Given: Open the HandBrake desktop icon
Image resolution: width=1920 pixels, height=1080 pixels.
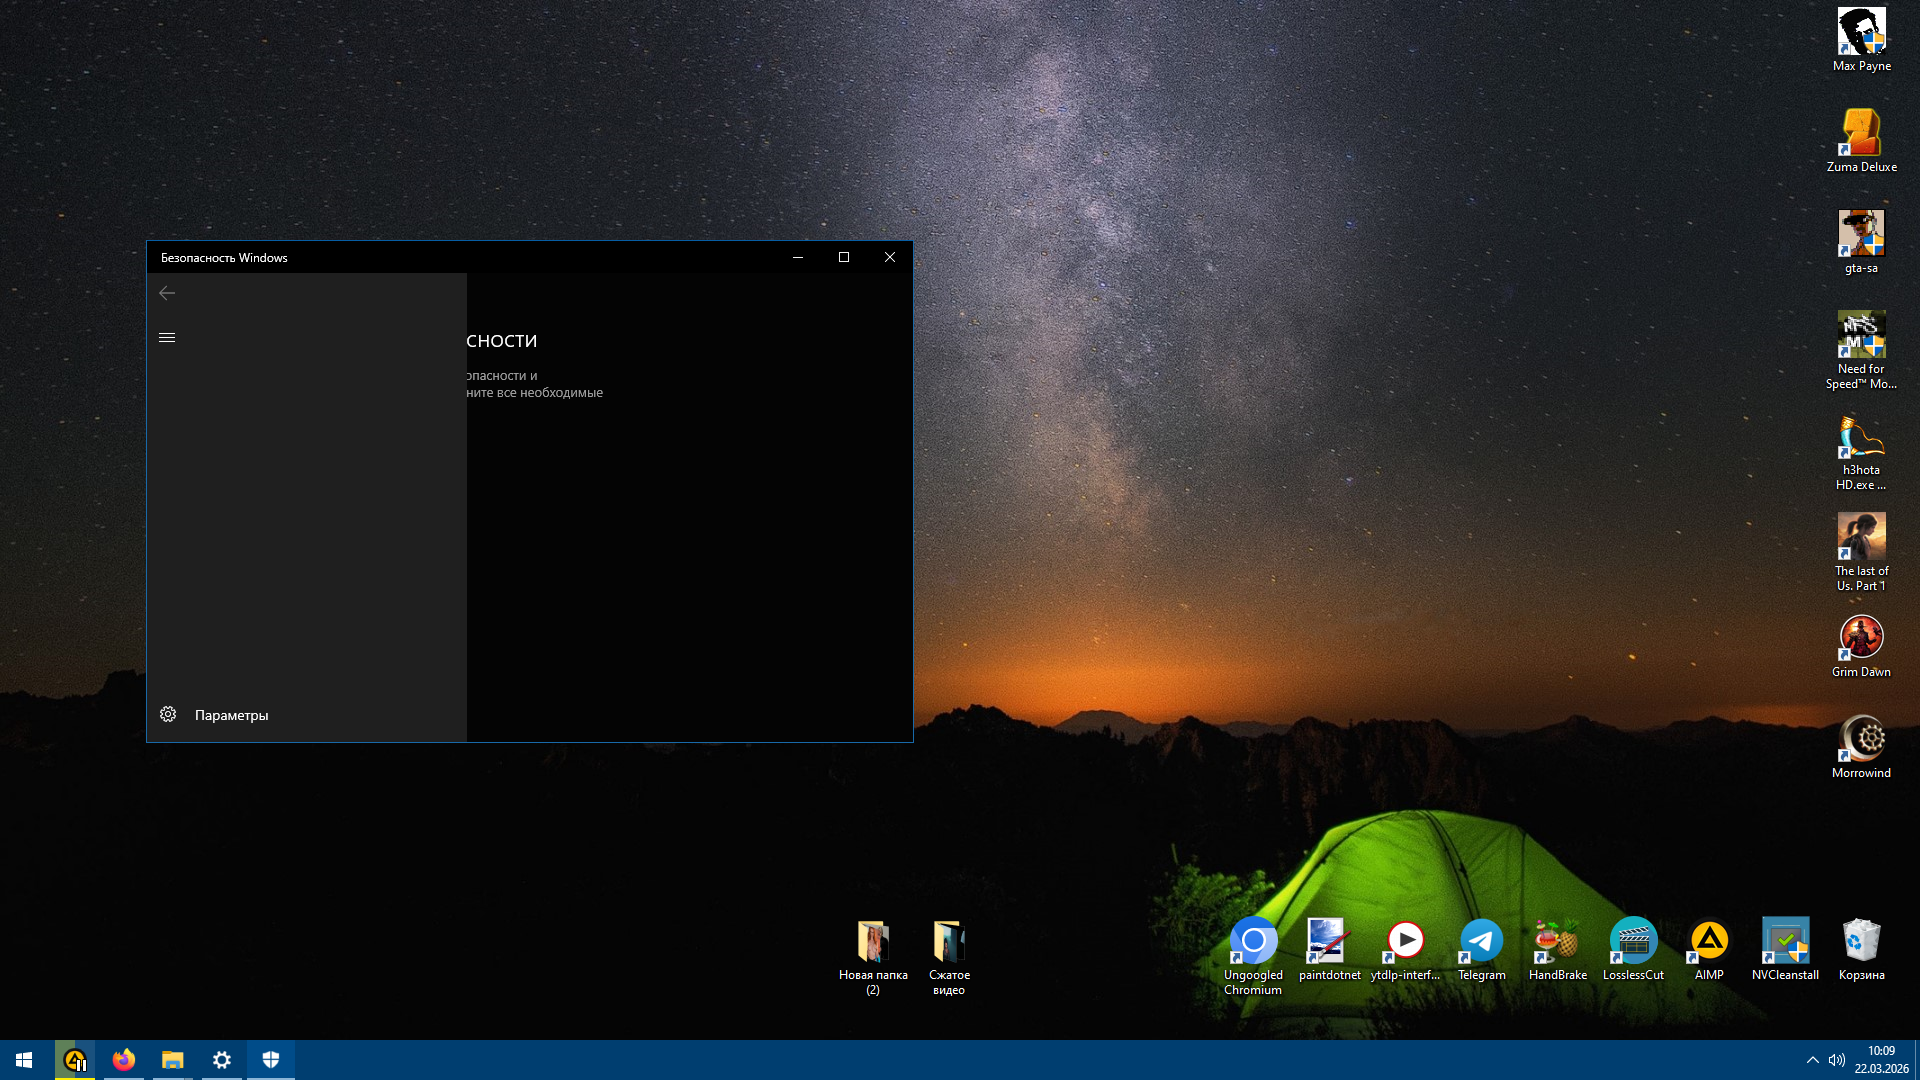Looking at the screenshot, I should (1557, 942).
